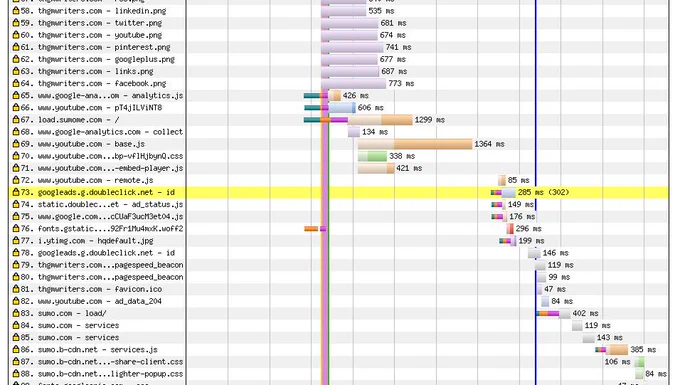Open request 61 thgwriters.com - pinterest.png
This screenshot has height=385, width=680.
pos(95,47)
